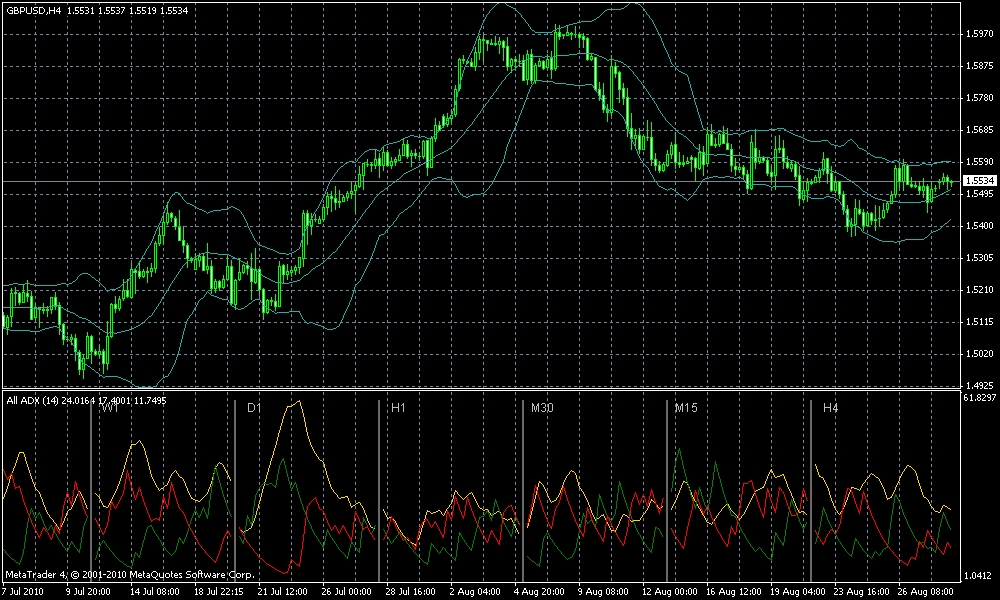Select the 1.5115 price axis label

coord(980,322)
